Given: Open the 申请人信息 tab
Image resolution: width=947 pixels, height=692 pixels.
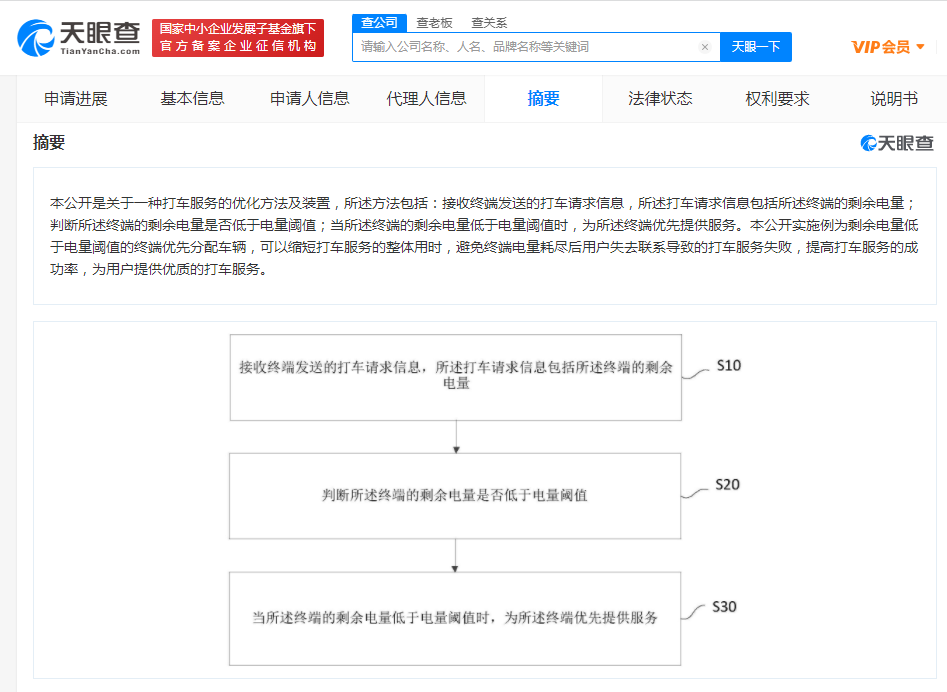Looking at the screenshot, I should tap(309, 99).
